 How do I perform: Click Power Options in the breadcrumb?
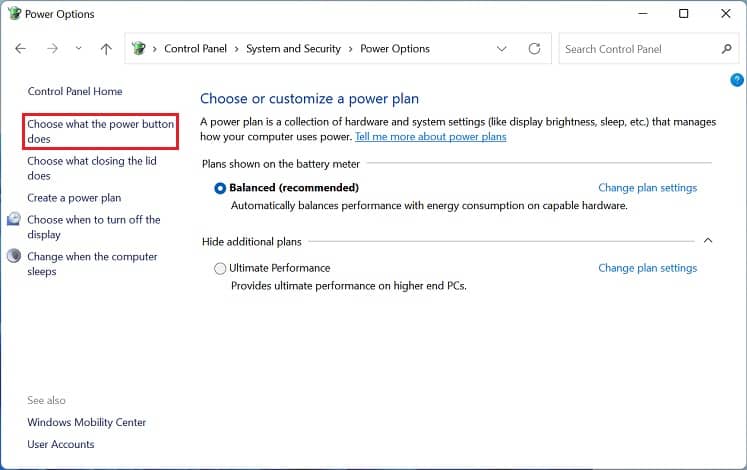pyautogui.click(x=395, y=49)
